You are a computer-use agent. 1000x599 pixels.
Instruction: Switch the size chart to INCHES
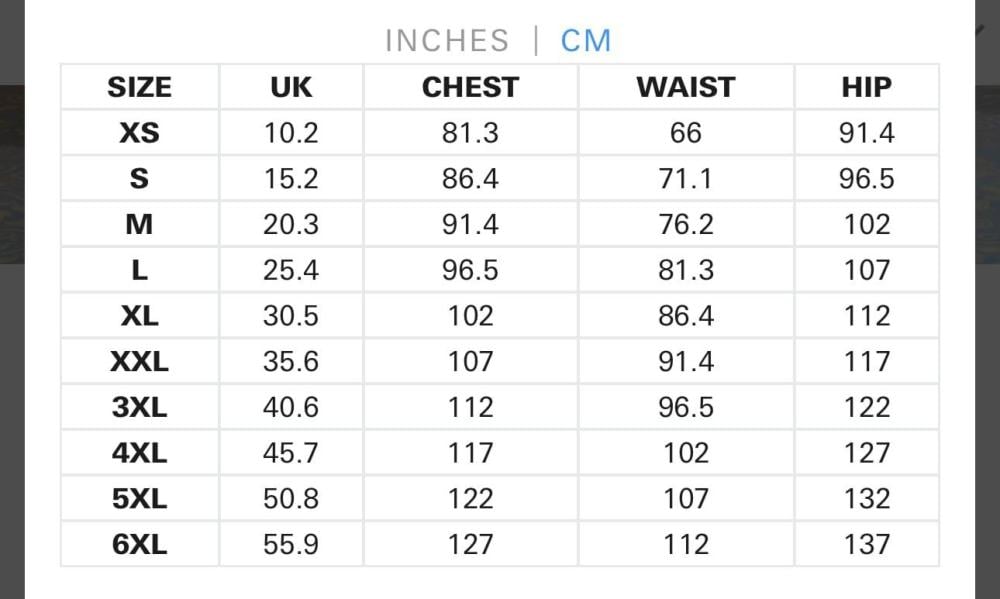coord(446,41)
